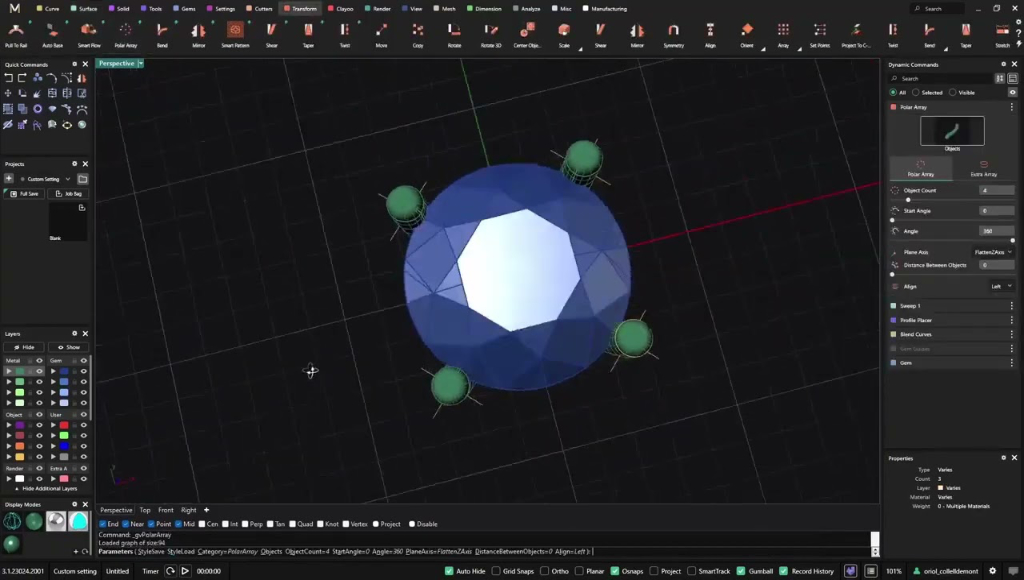Click the Hide button in Layers panel
Screen dimensions: 1024x580
tap(24, 347)
